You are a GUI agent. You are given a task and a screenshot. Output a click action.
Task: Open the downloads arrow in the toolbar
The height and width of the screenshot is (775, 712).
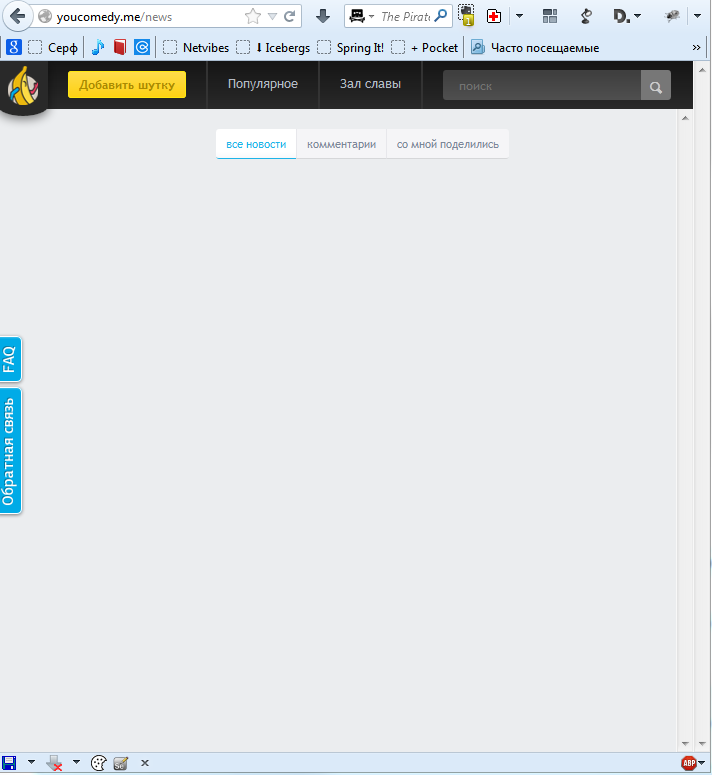click(x=322, y=16)
